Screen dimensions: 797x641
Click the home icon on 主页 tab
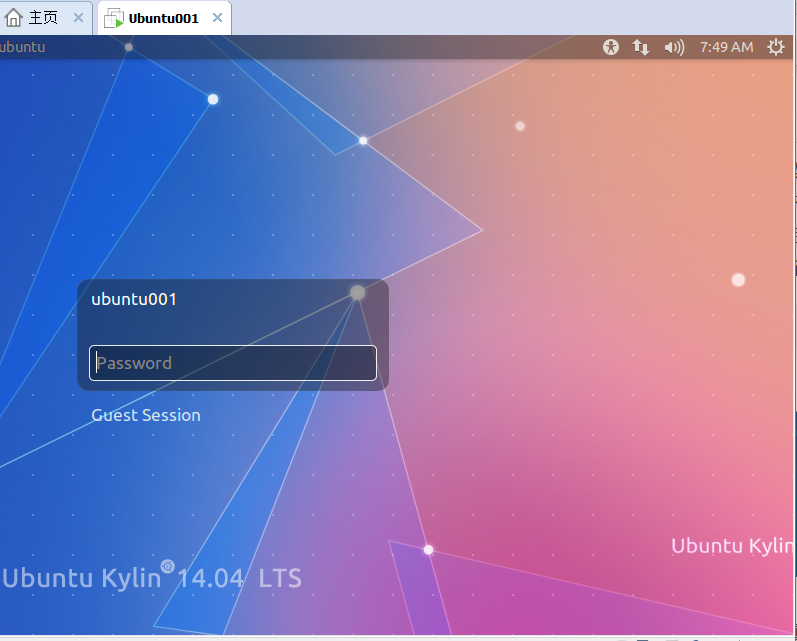click(14, 18)
